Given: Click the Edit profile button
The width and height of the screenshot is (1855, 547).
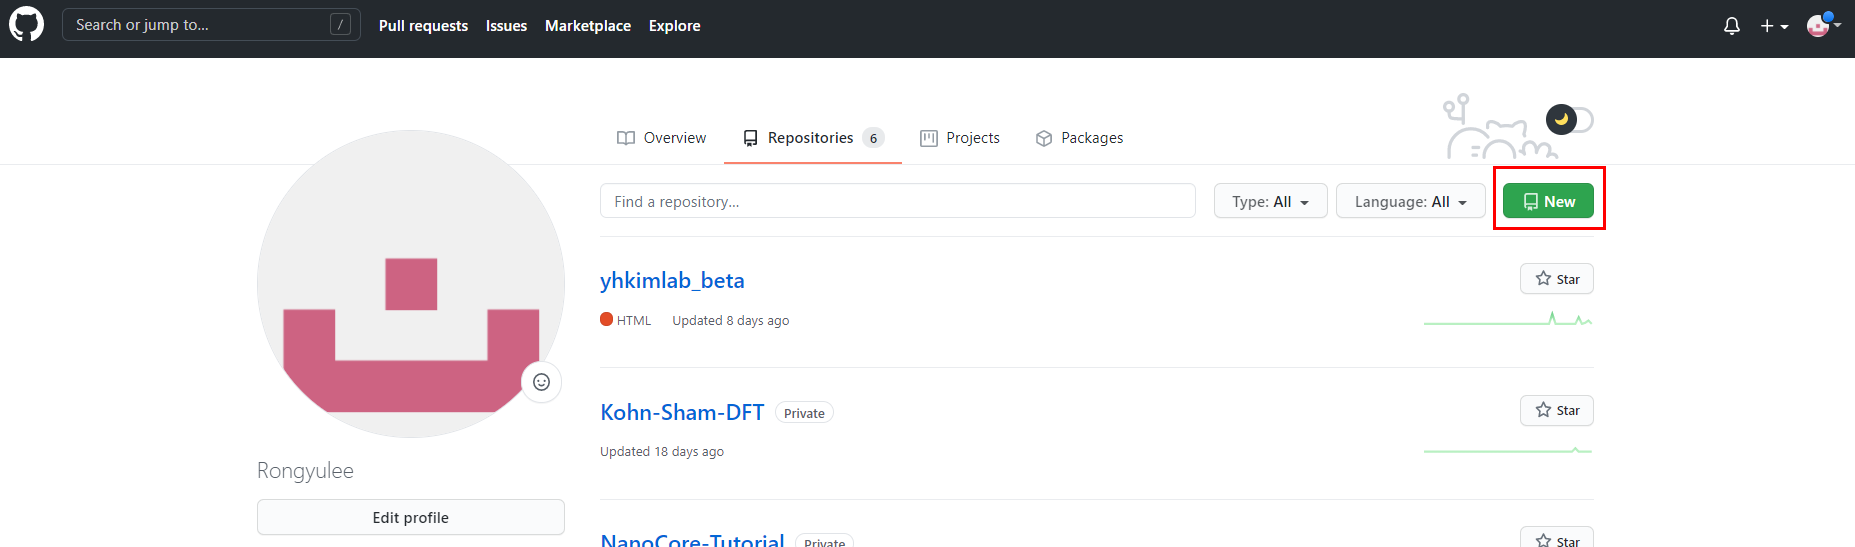Looking at the screenshot, I should coord(410,517).
